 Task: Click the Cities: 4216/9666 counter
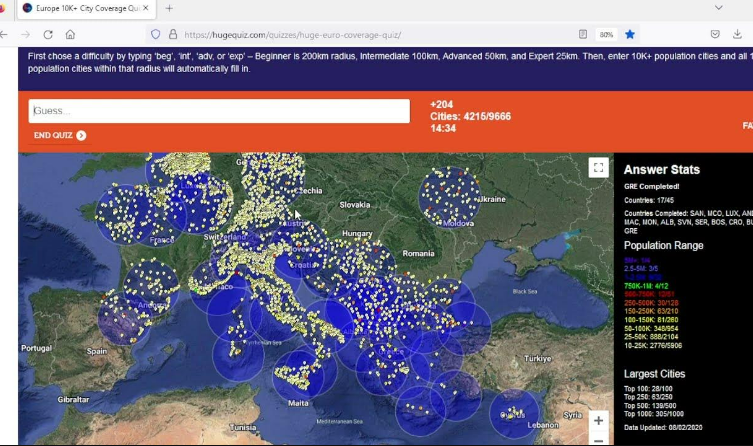tap(470, 116)
